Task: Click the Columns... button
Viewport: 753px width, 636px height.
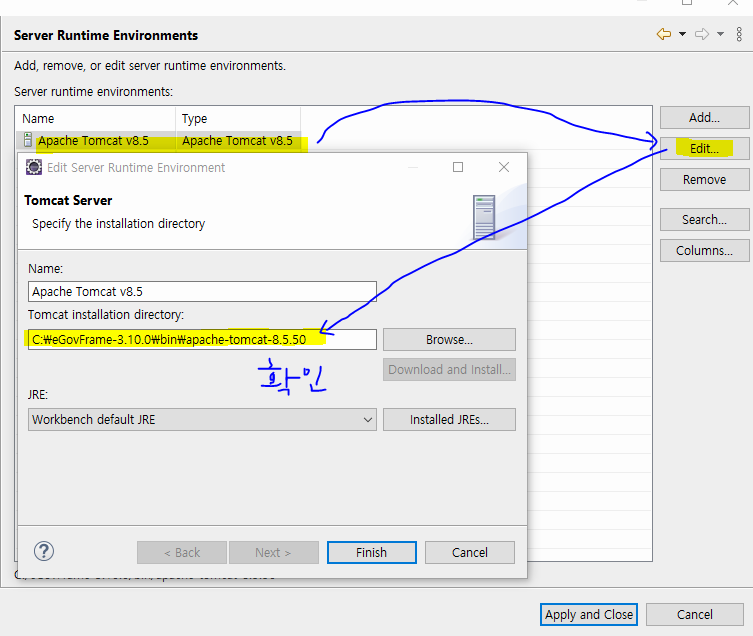Action: tap(704, 250)
